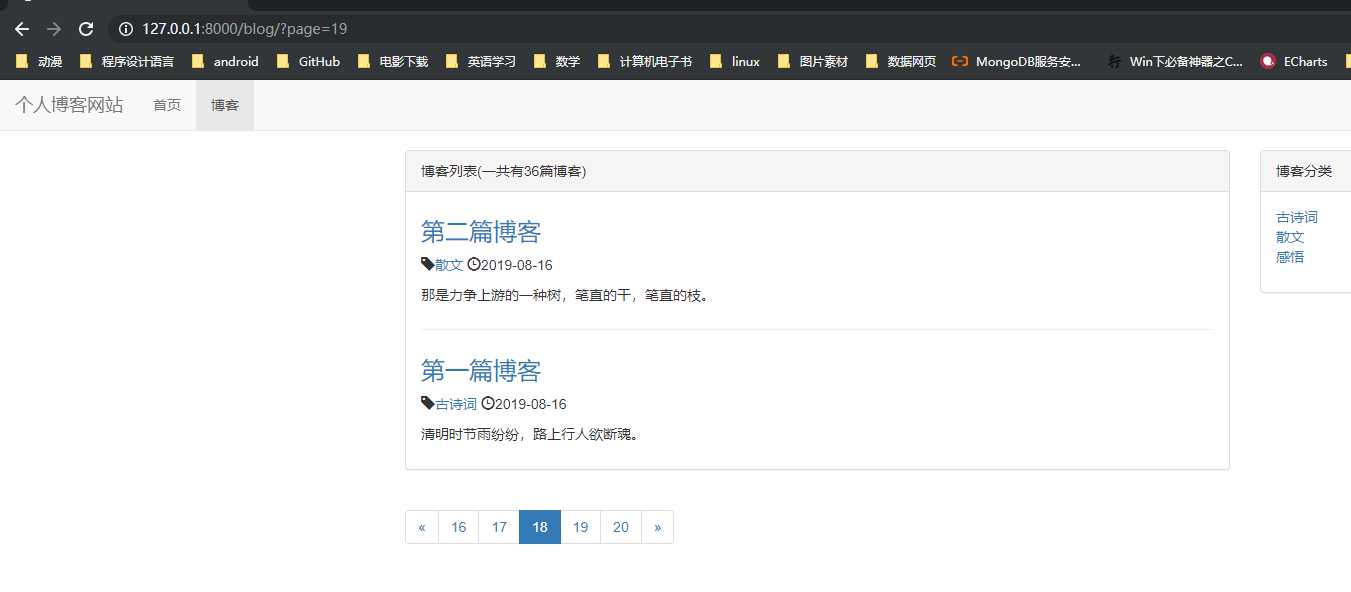
Task: Click the 博客分类 panel heading
Action: (1304, 171)
